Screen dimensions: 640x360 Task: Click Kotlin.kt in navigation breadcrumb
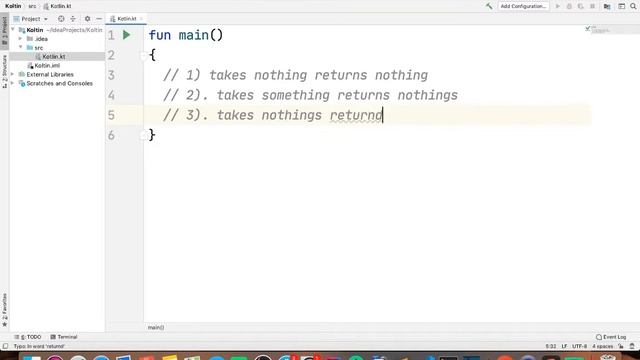[x=57, y=6]
